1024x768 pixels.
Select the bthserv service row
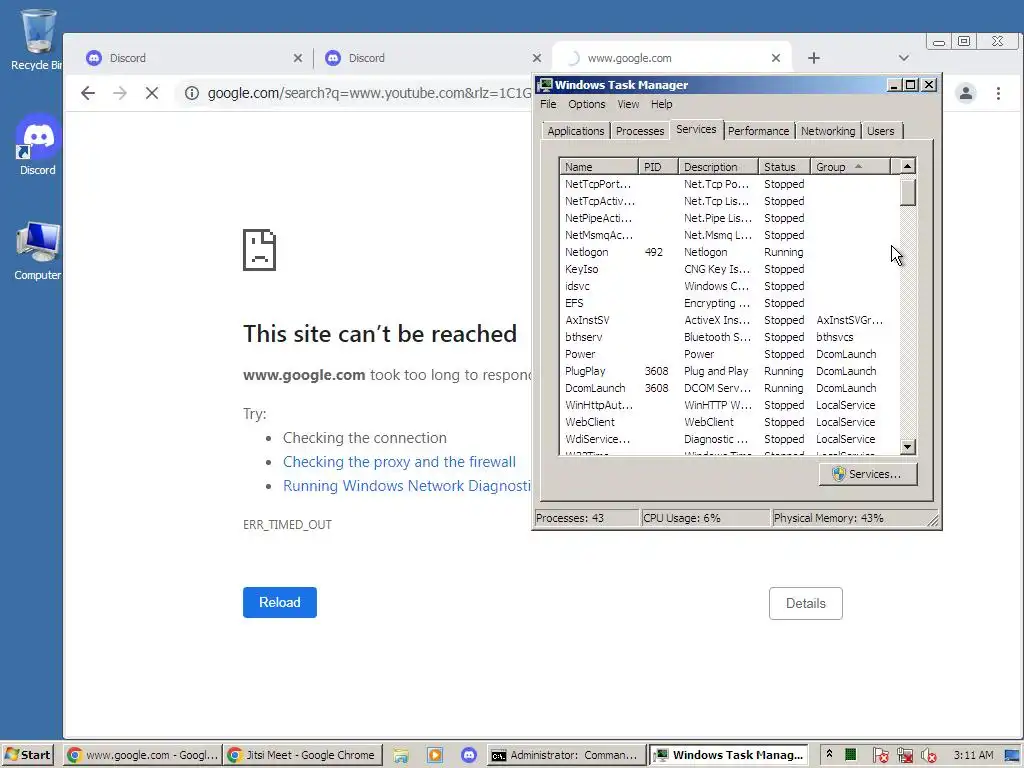tap(729, 337)
